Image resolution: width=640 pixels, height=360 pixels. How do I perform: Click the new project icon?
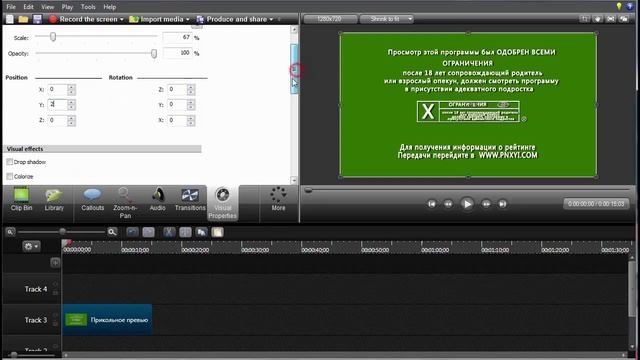click(x=9, y=19)
